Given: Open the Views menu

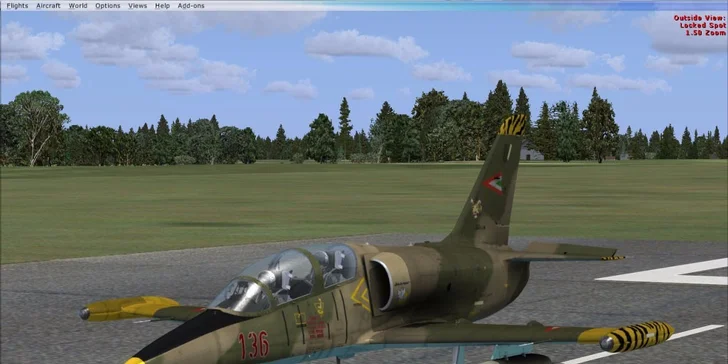Looking at the screenshot, I should (x=137, y=6).
